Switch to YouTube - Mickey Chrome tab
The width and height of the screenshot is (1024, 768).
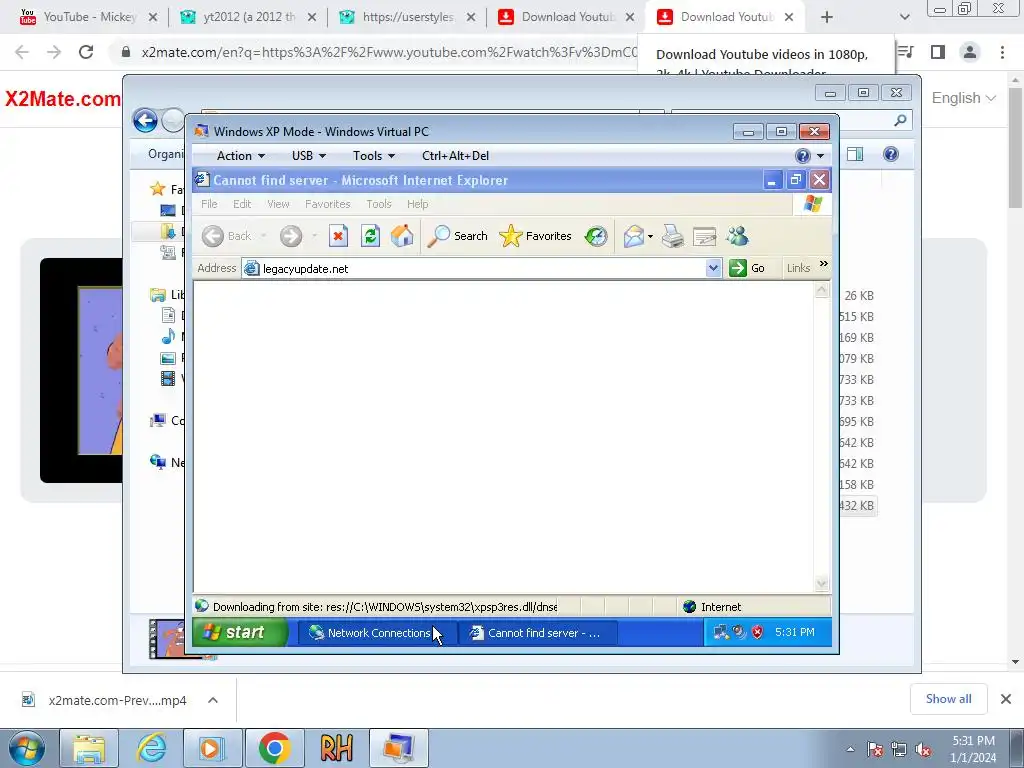88,17
